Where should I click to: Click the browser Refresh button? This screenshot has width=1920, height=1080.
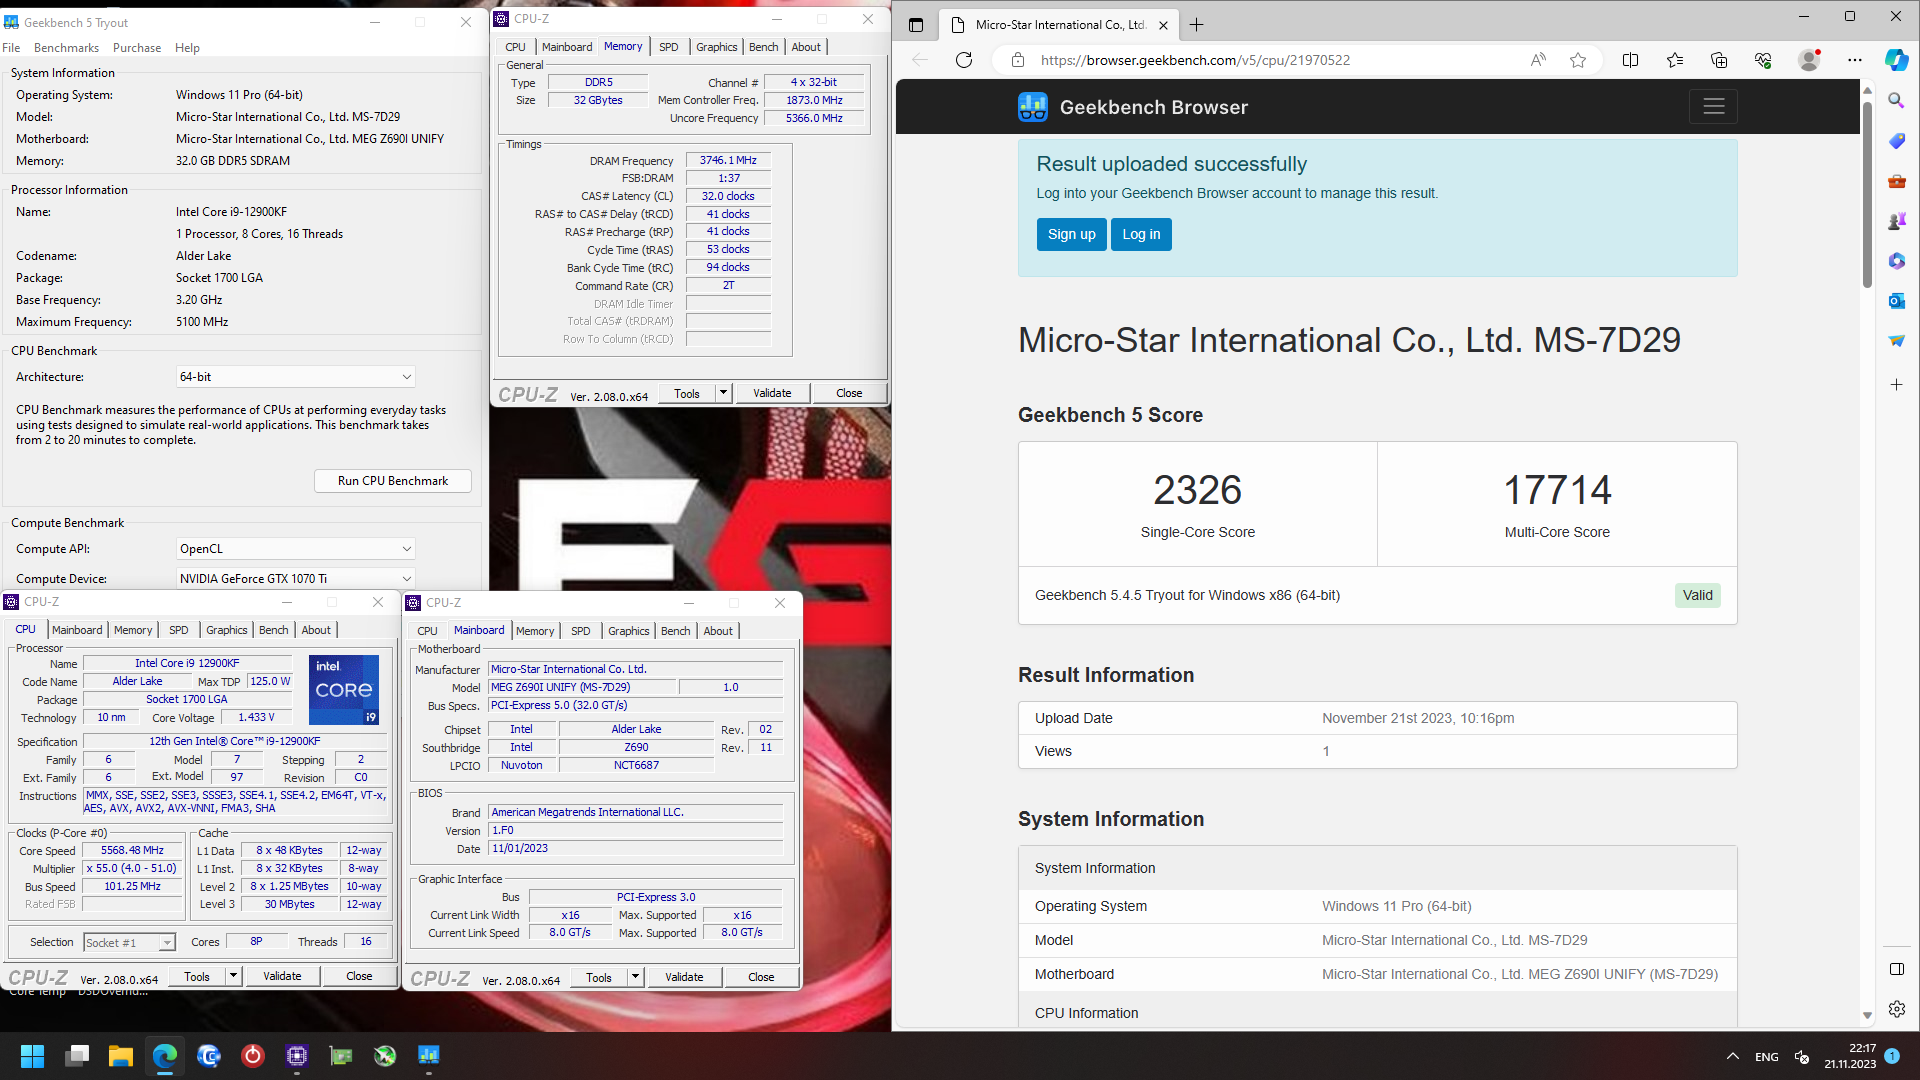964,60
